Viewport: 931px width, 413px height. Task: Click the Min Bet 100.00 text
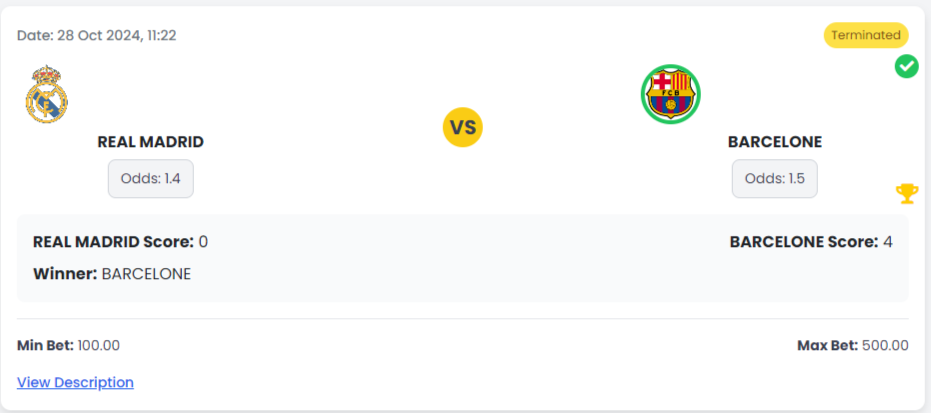click(x=68, y=345)
